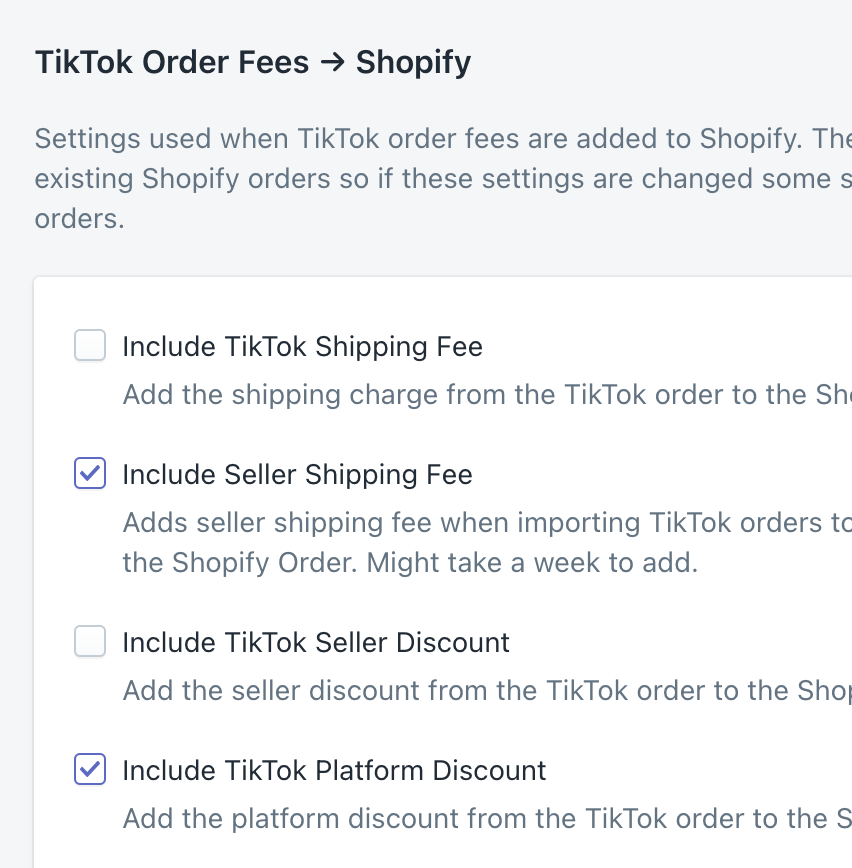Click the "TikTok Order Fees" heading text
Viewport: 852px width, 868px height.
[172, 63]
